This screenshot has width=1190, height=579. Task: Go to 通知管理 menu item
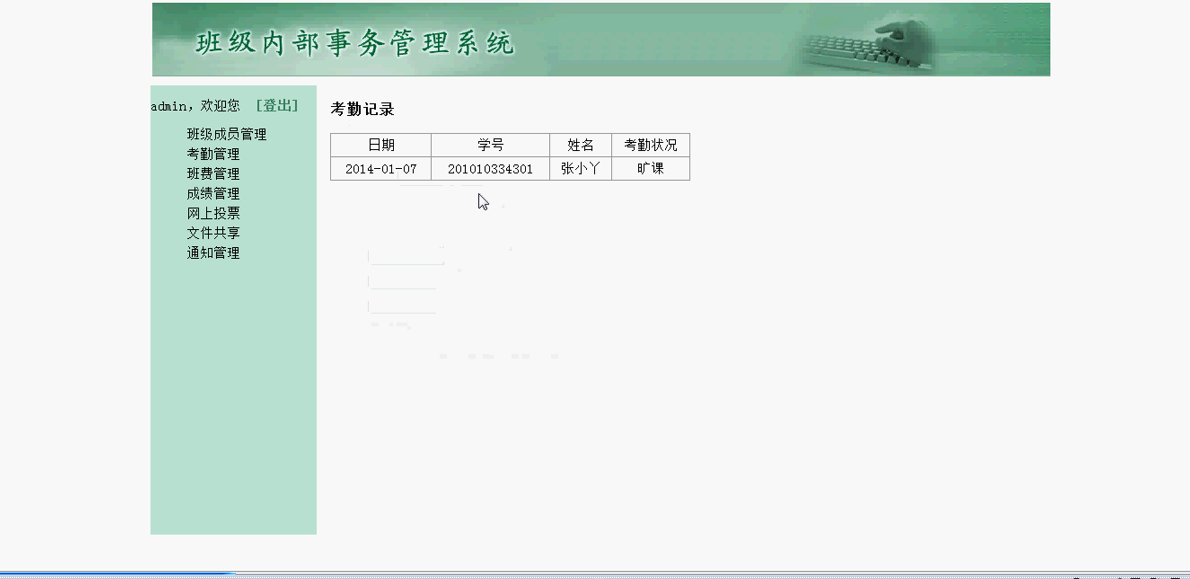(x=213, y=253)
